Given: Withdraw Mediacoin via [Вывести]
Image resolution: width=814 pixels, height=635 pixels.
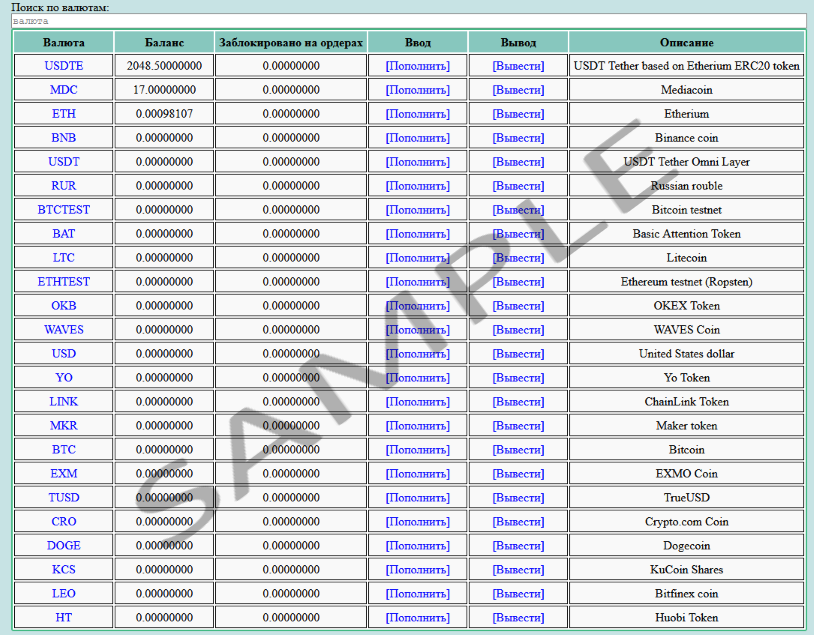Looking at the screenshot, I should click(518, 90).
